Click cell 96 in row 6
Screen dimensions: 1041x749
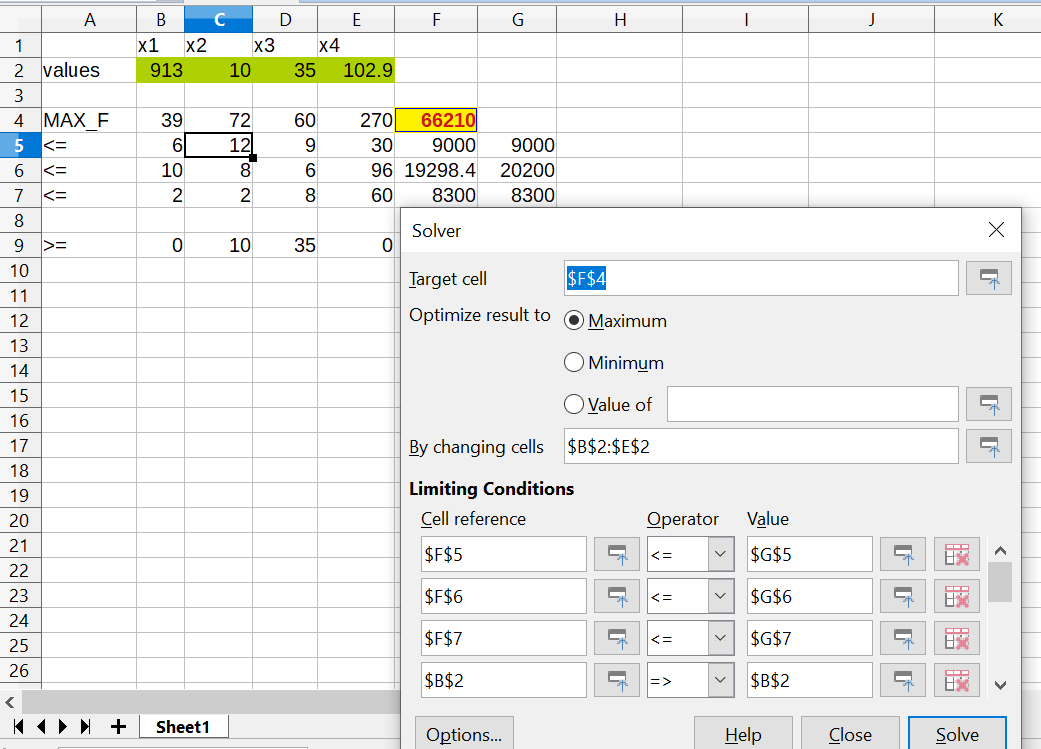point(356,171)
